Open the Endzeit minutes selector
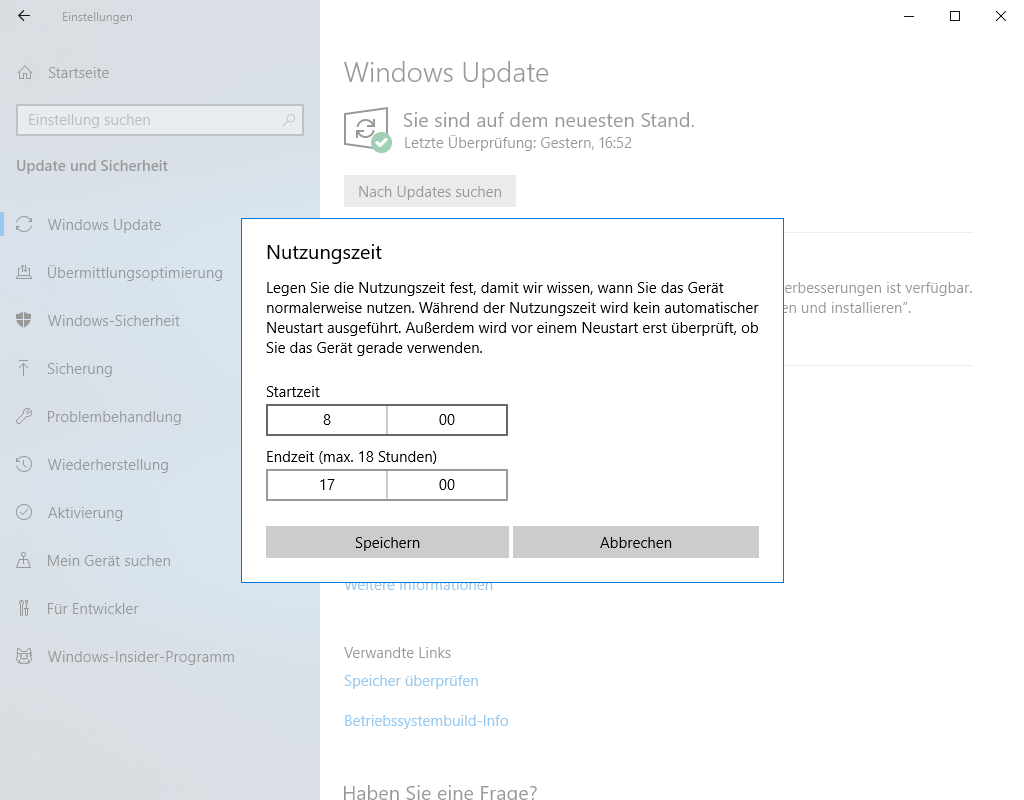1024x800 pixels. [x=447, y=485]
